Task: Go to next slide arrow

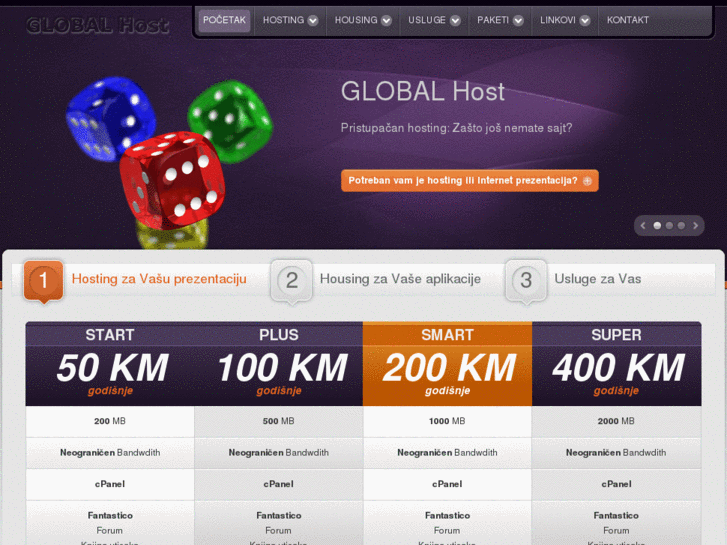Action: pyautogui.click(x=695, y=225)
